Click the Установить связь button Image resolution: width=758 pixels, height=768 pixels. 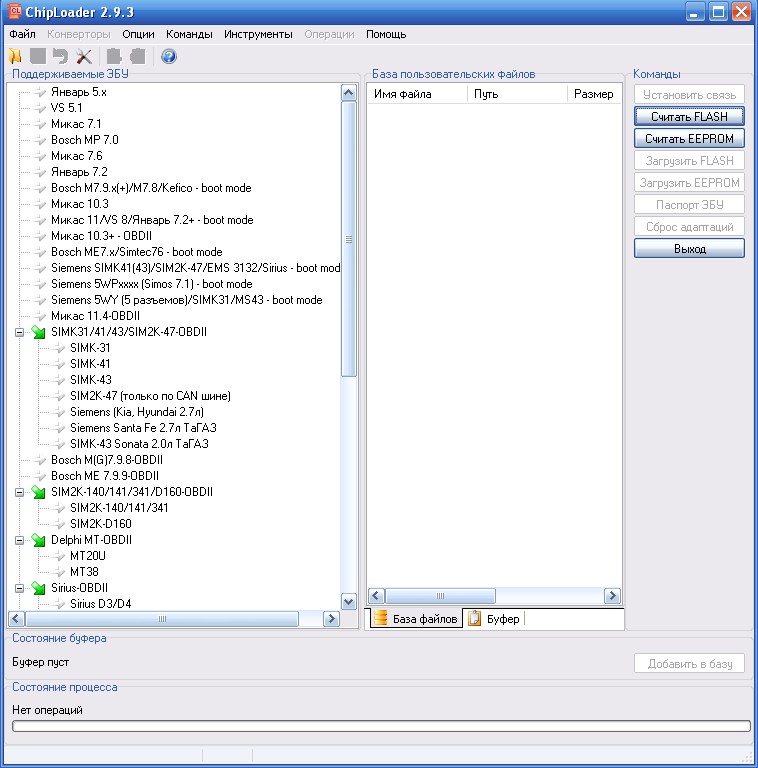coord(689,95)
